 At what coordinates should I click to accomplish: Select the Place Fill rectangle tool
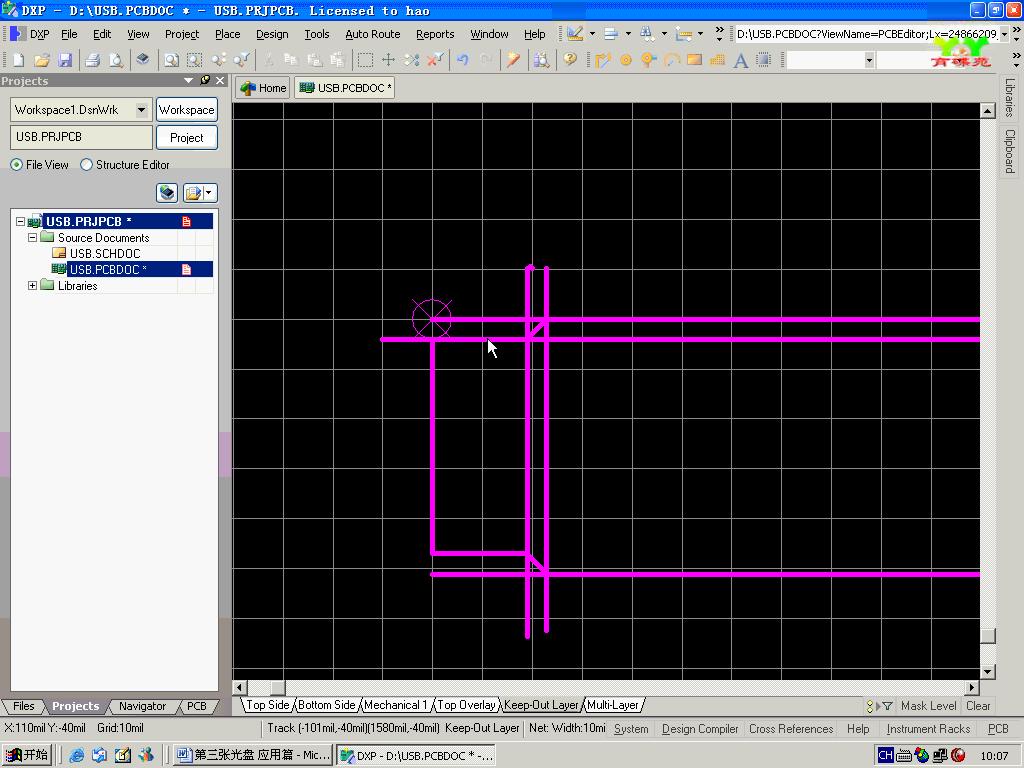694,60
